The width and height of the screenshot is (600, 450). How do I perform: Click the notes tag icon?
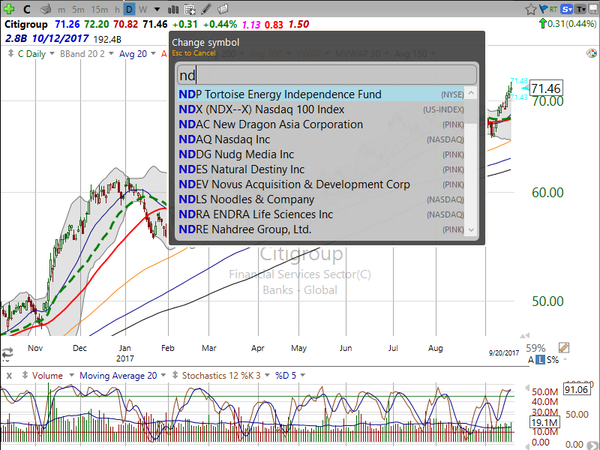223,8
